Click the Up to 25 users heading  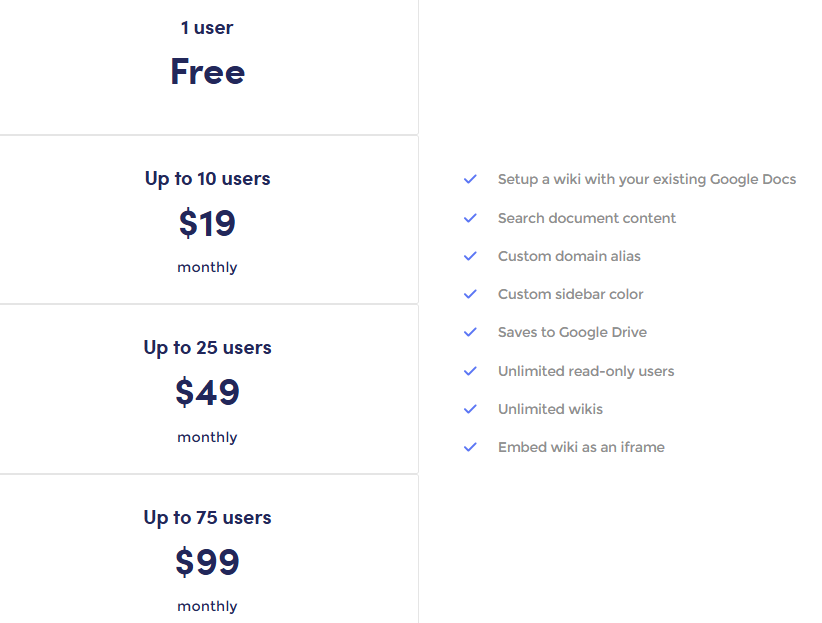click(208, 348)
